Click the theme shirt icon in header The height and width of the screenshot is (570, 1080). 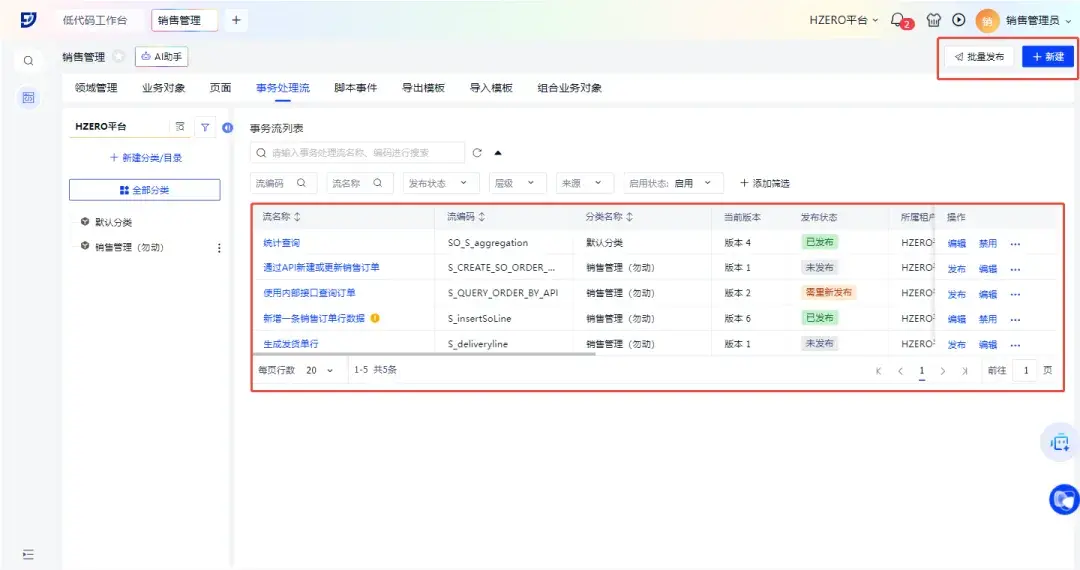(934, 20)
